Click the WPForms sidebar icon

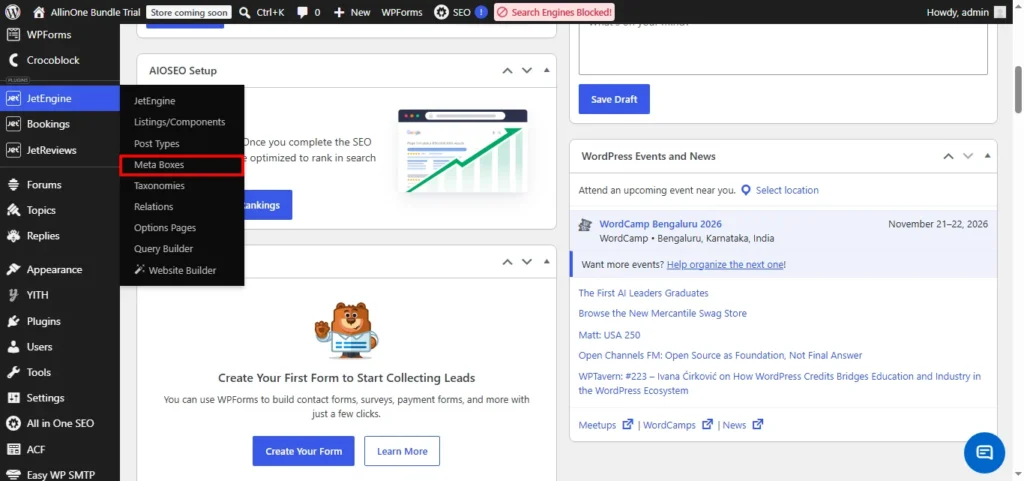point(13,35)
